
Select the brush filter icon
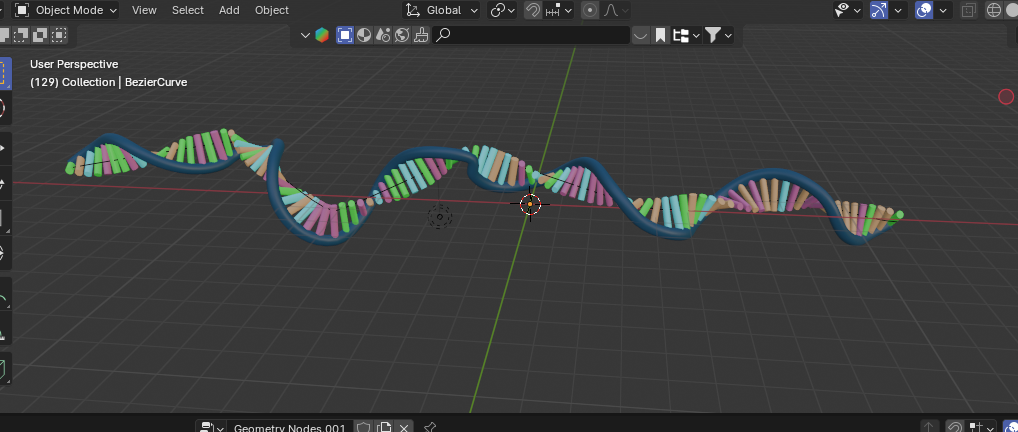[x=421, y=35]
